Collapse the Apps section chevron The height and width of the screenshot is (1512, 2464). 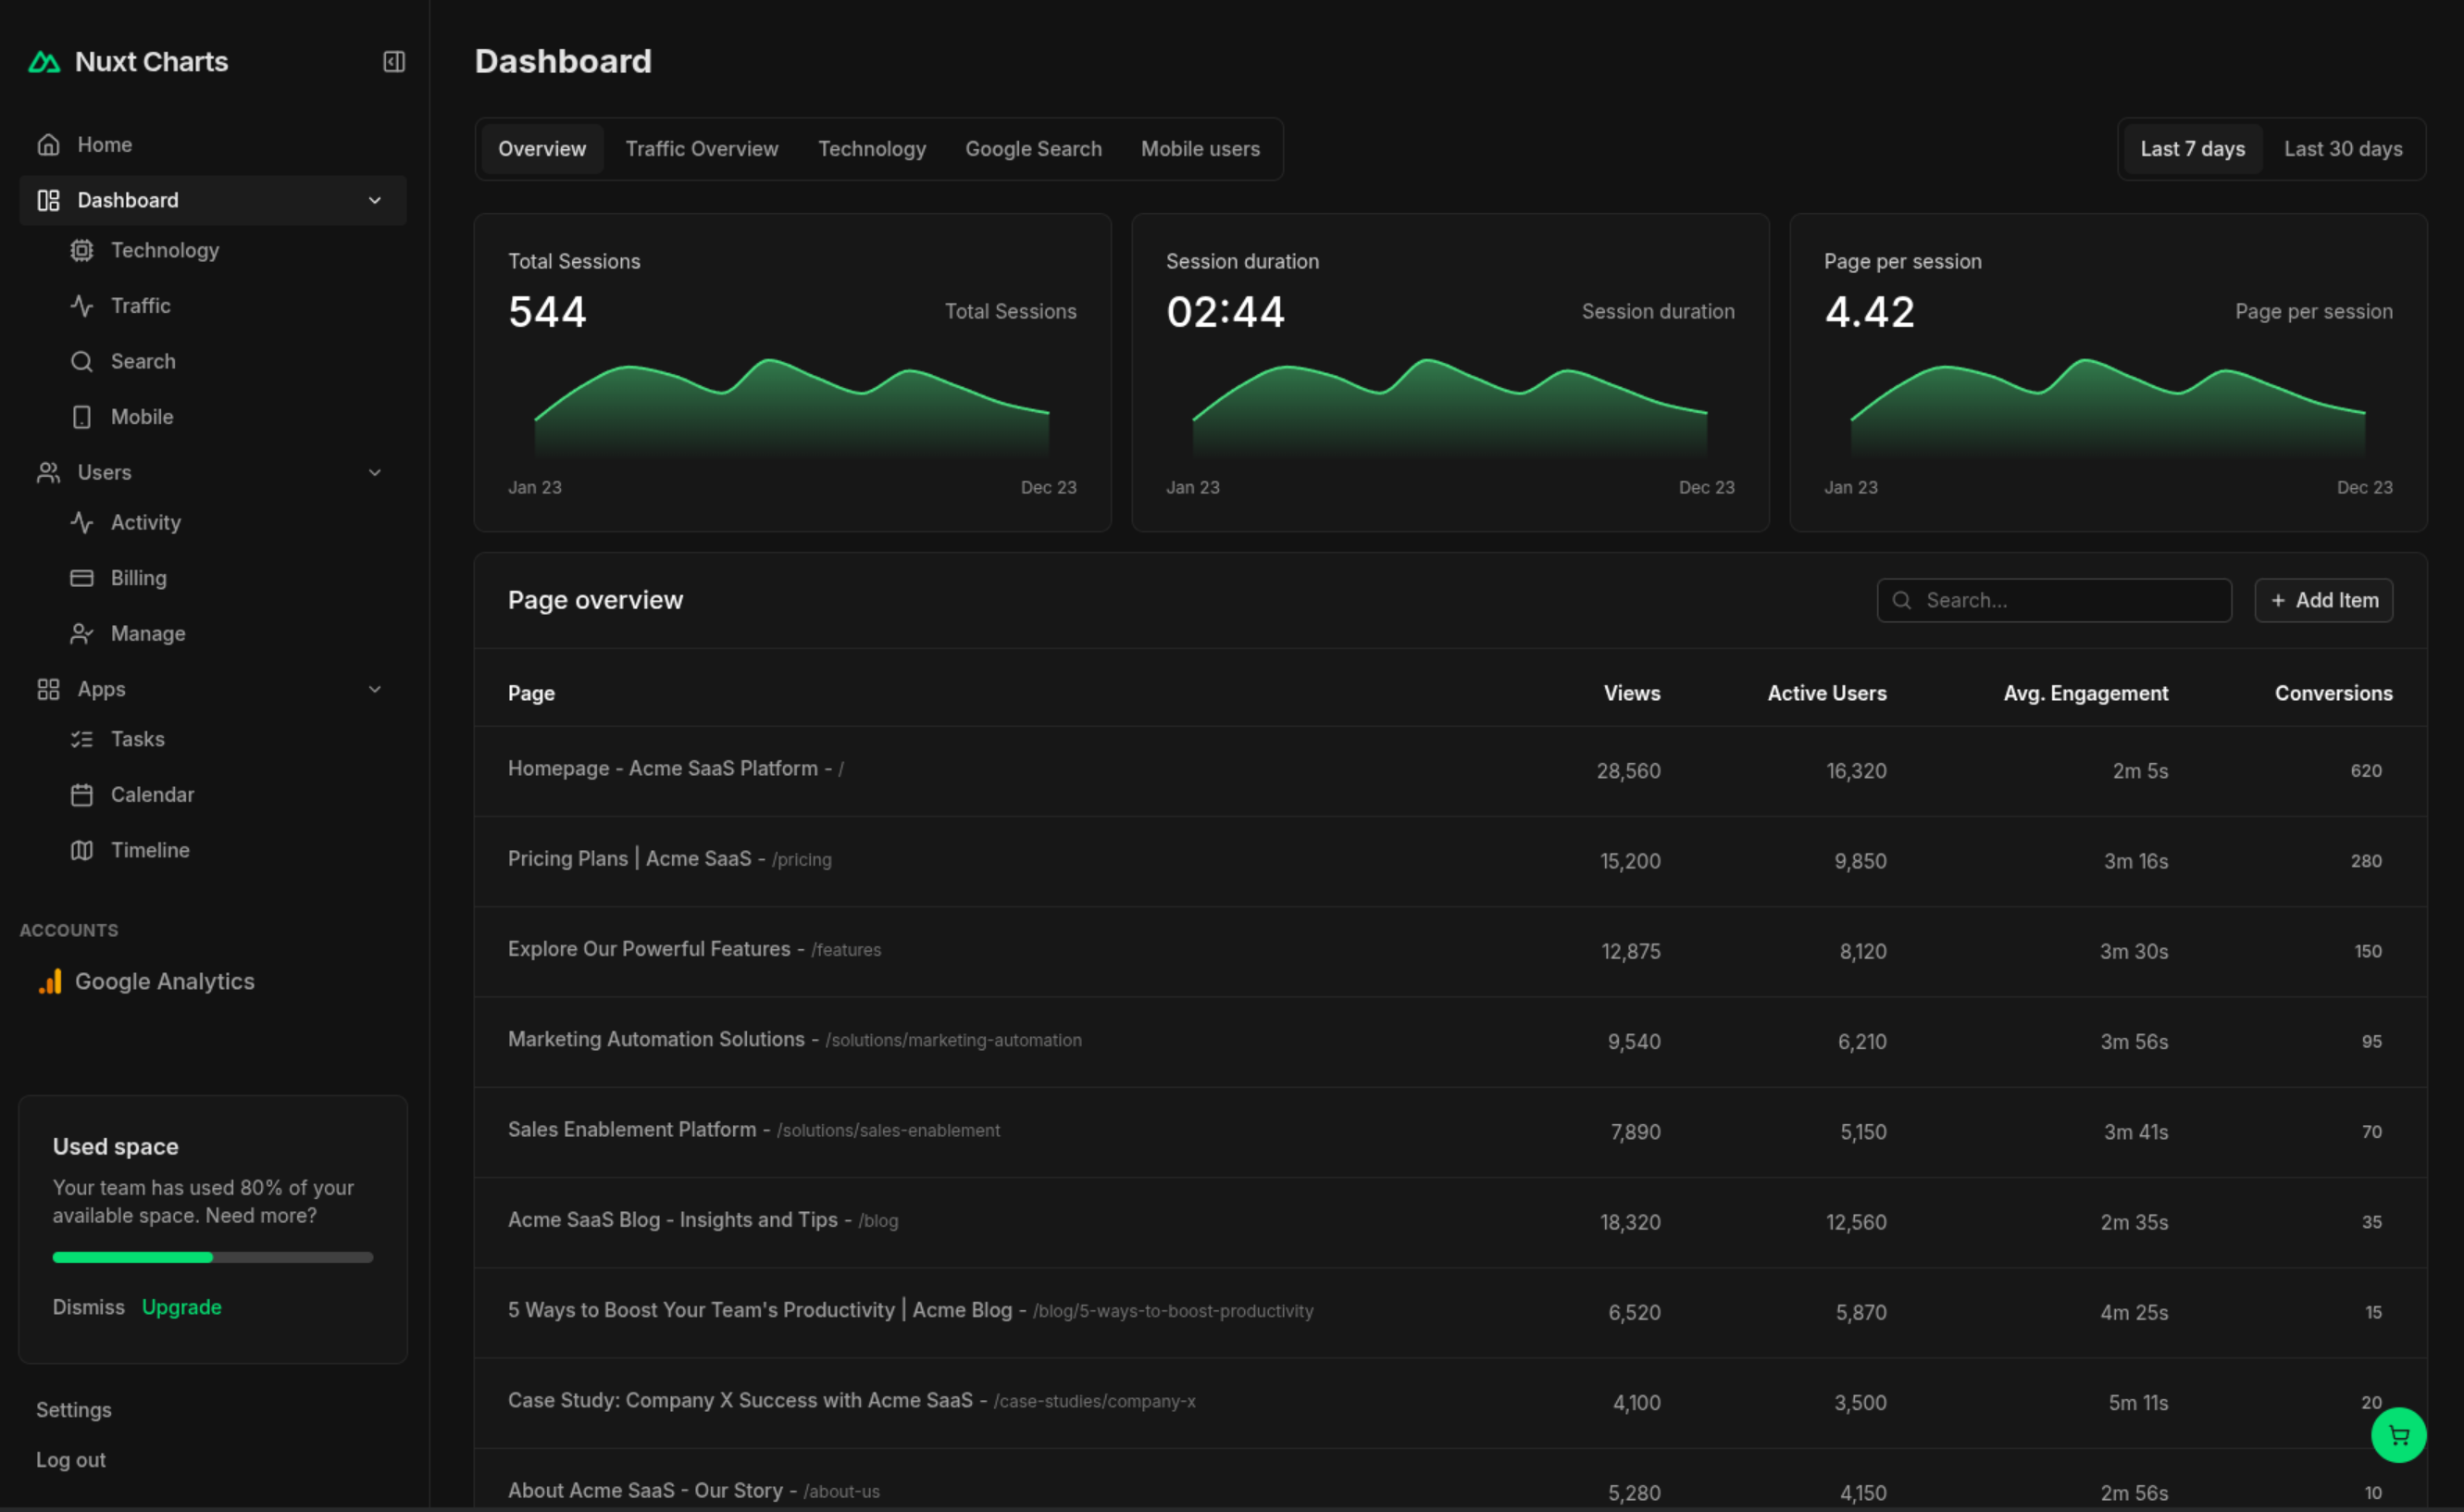click(x=375, y=689)
